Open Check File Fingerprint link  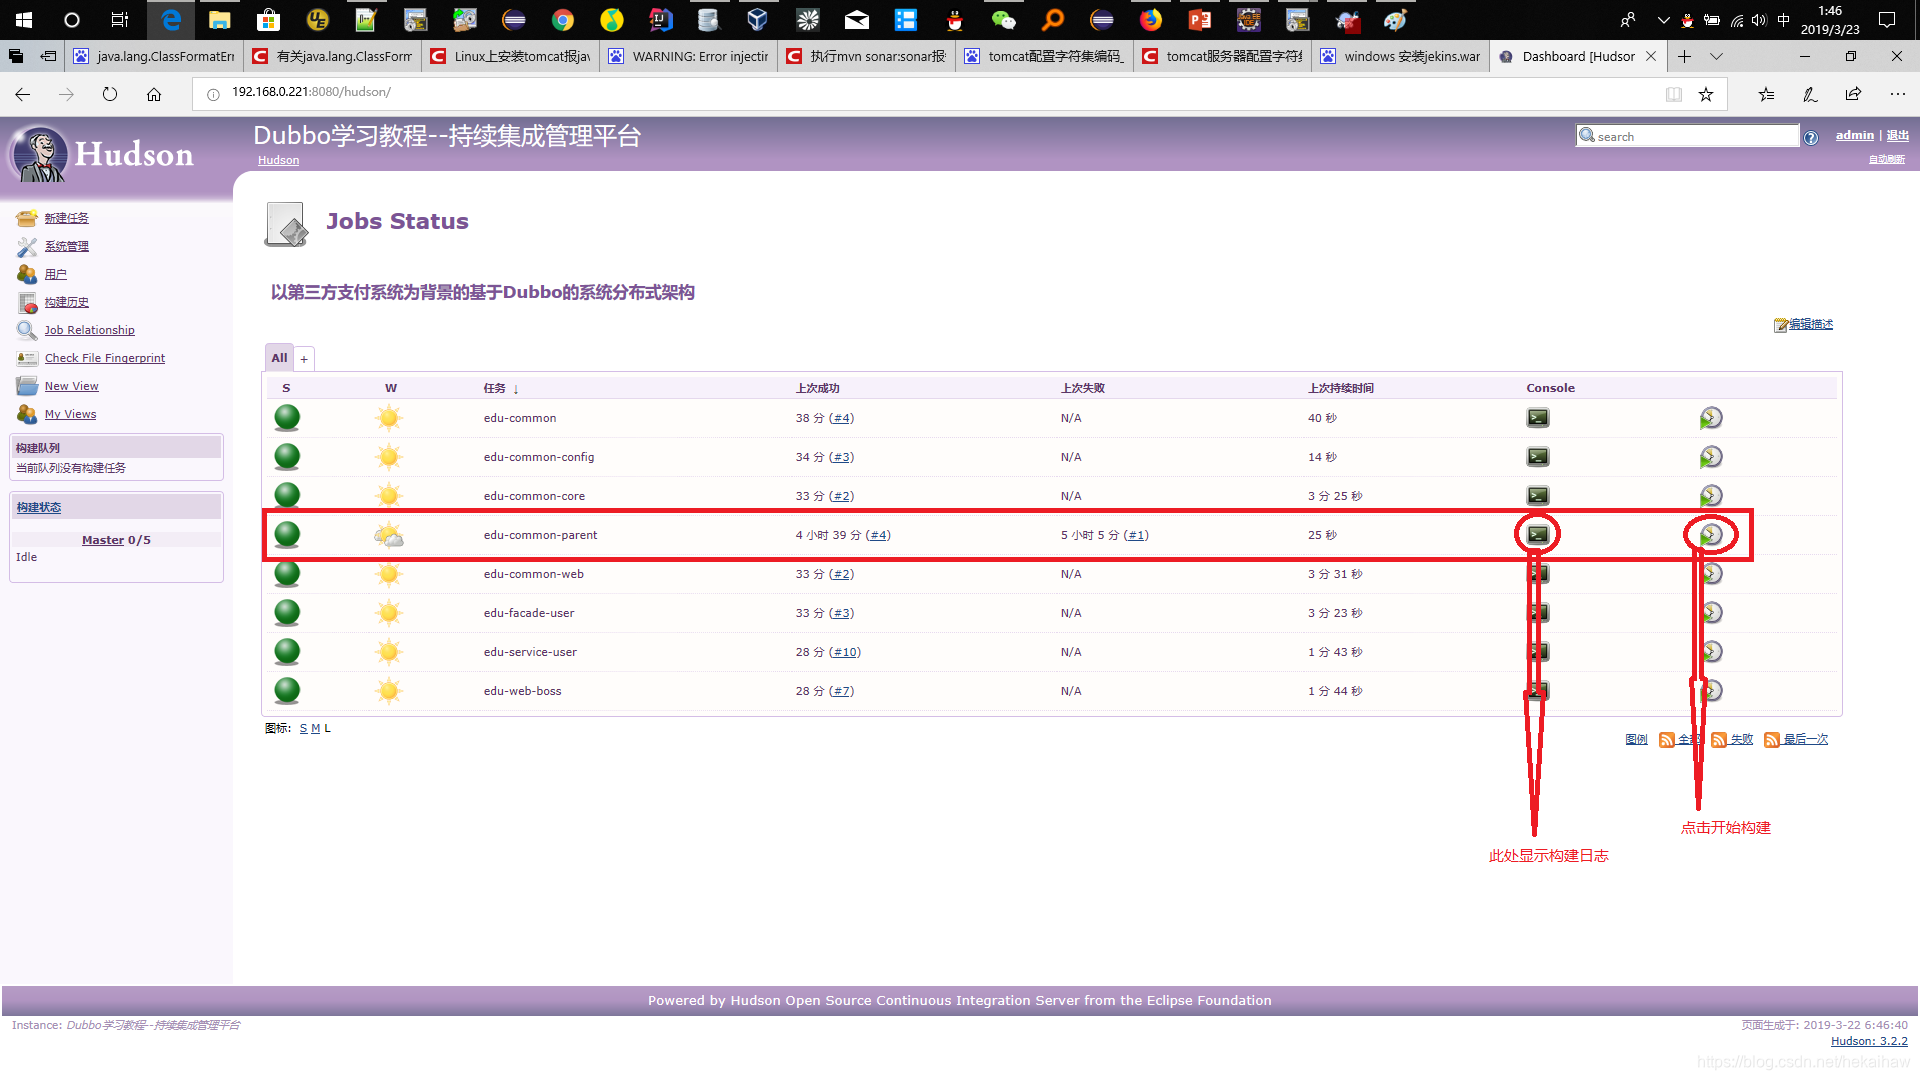pos(105,358)
